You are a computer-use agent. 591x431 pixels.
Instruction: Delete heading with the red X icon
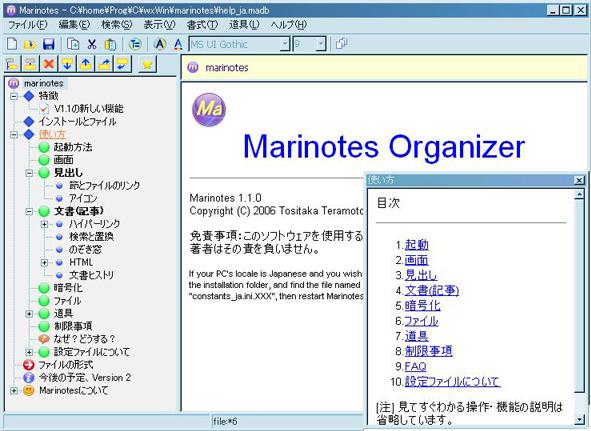coord(49,64)
